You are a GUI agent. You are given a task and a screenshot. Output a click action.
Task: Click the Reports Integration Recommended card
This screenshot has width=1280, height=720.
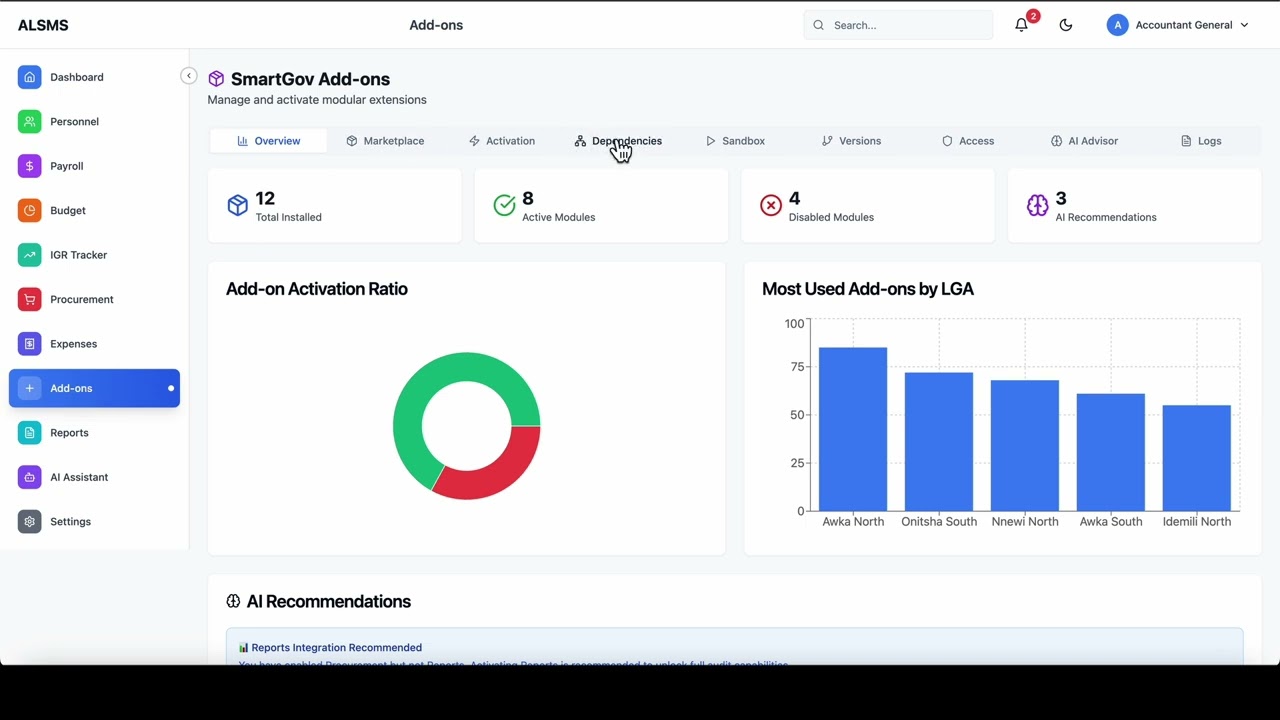734,646
